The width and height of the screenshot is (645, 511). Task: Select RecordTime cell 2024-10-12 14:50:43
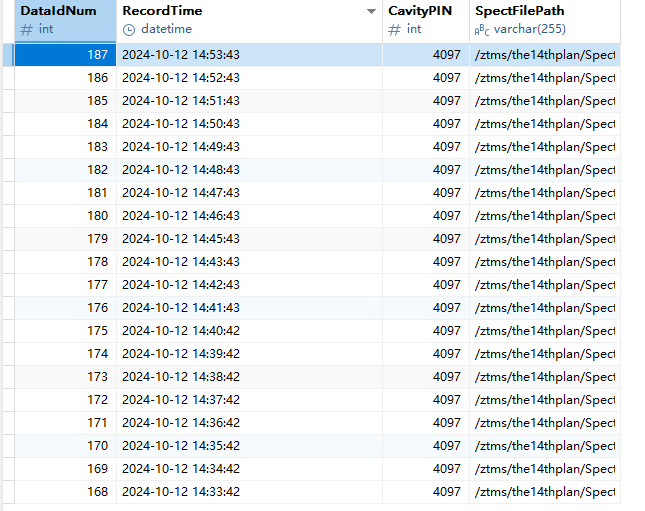[181, 124]
